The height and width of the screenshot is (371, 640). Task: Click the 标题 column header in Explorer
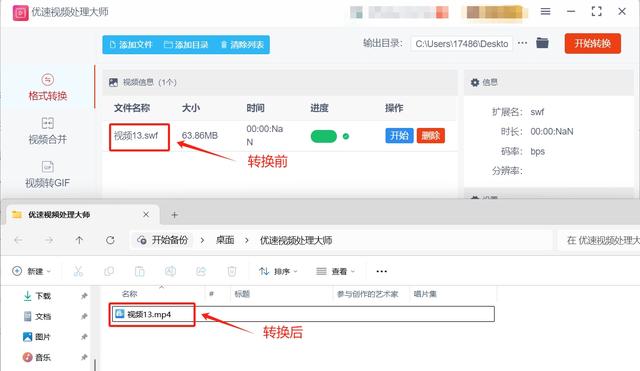242,293
